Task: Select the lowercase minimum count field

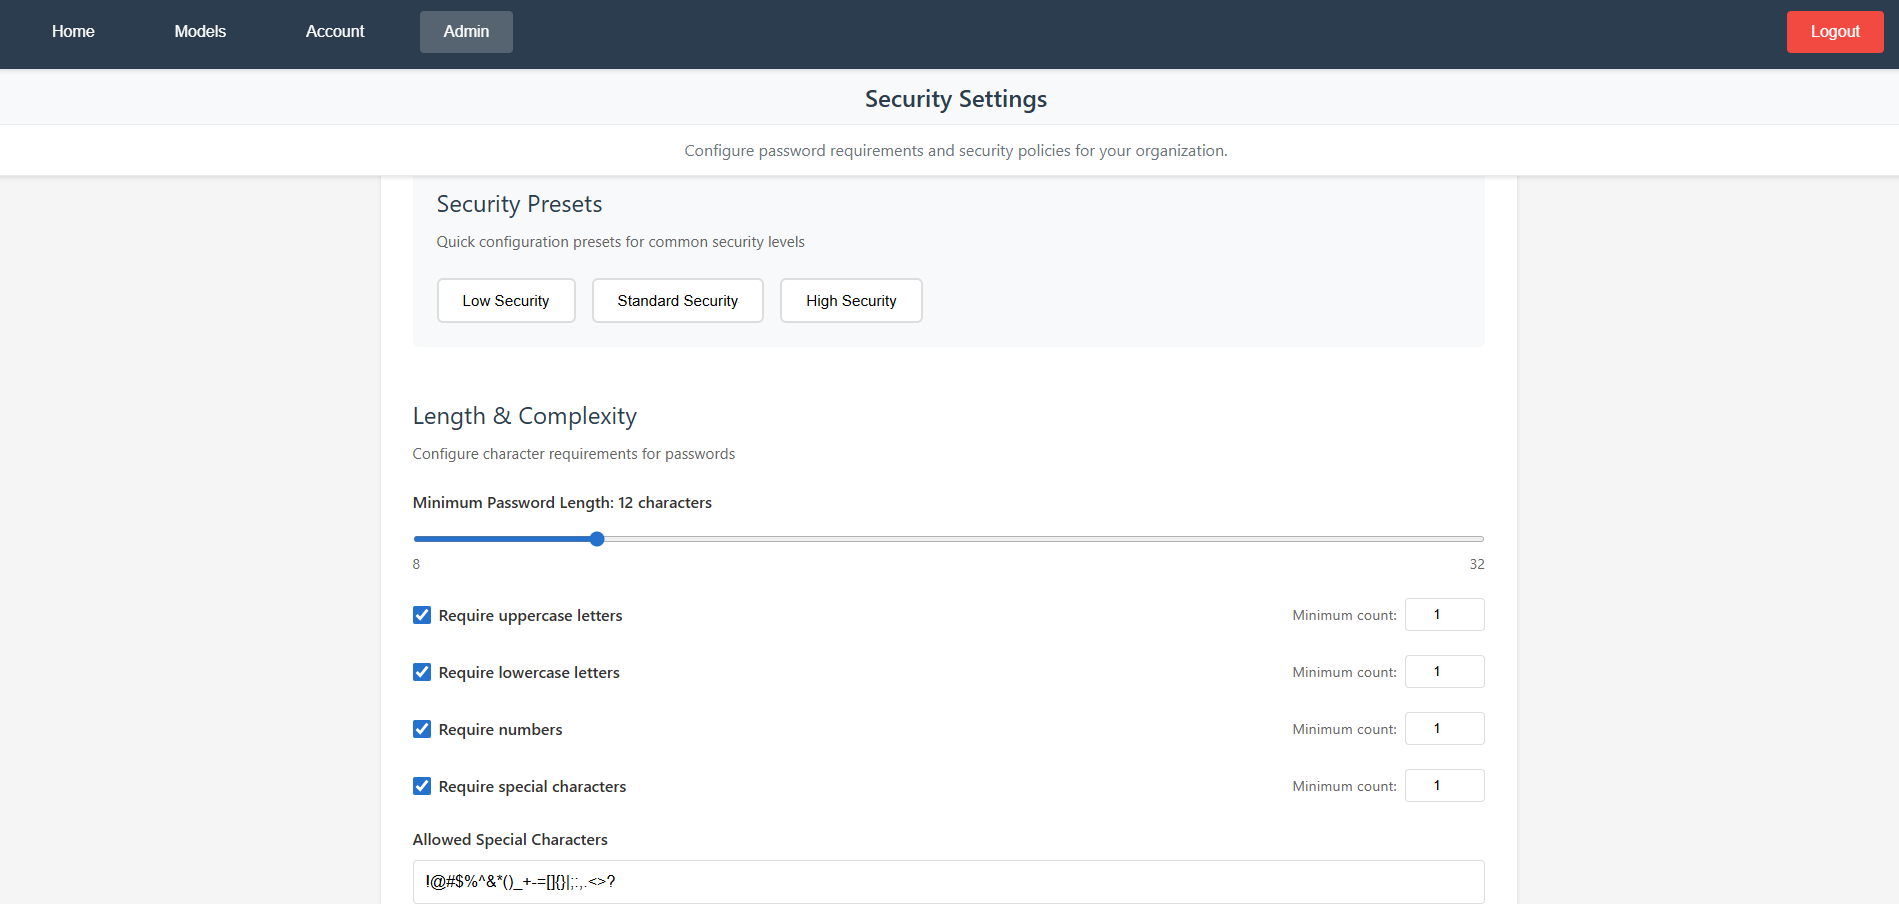Action: (1444, 671)
